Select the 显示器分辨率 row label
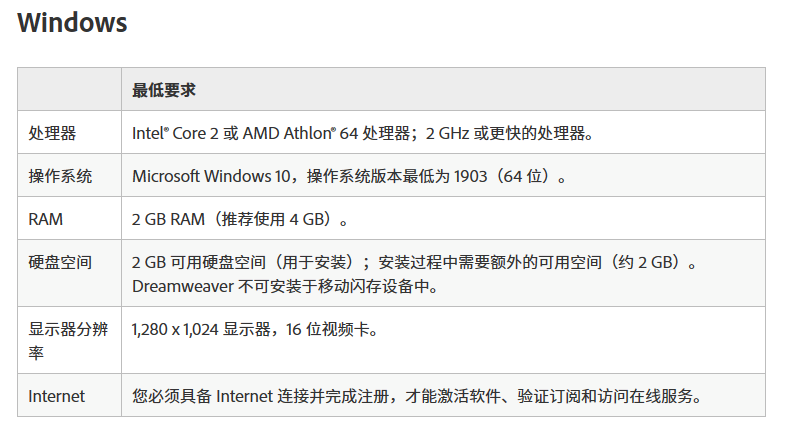The height and width of the screenshot is (425, 788). 68,341
